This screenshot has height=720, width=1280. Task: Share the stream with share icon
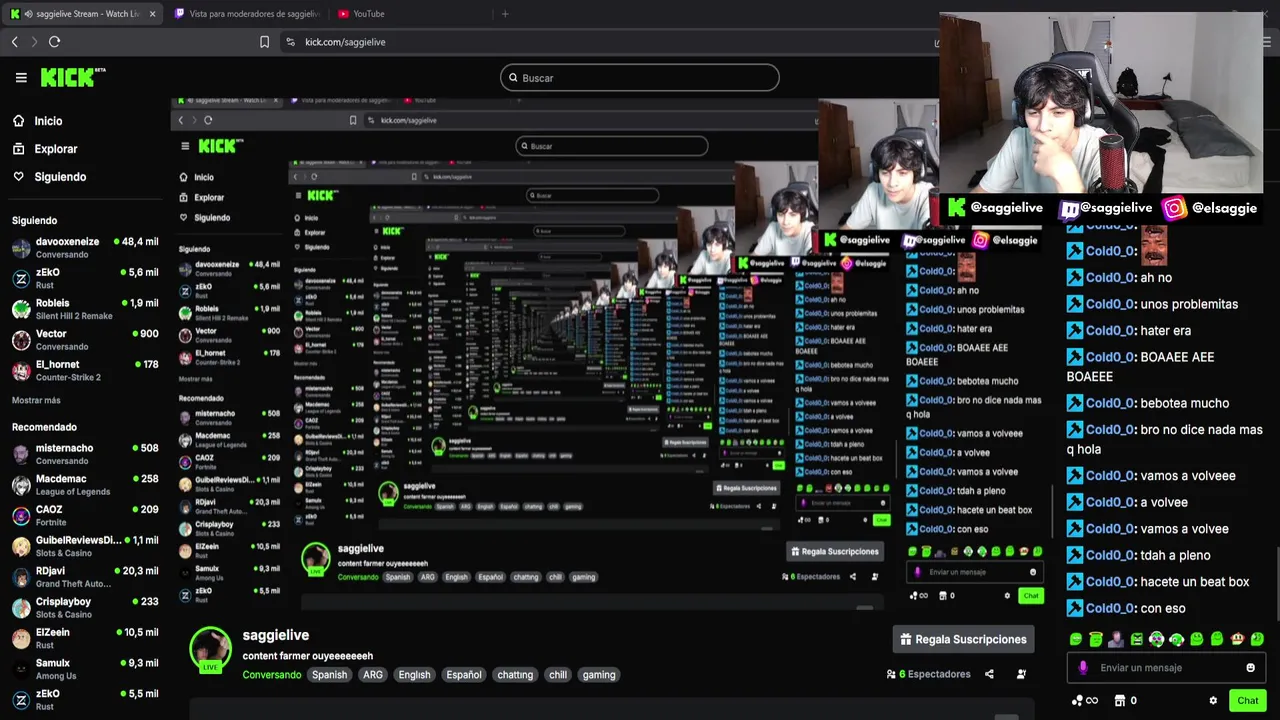[x=989, y=674]
